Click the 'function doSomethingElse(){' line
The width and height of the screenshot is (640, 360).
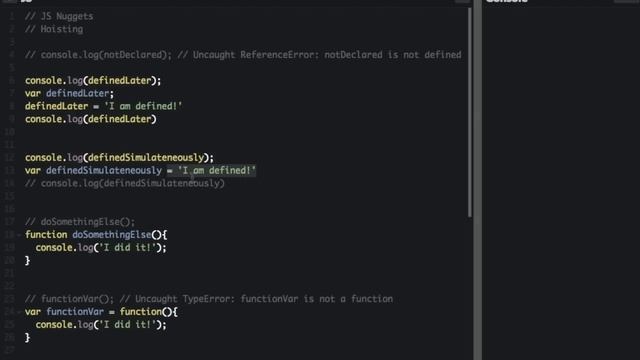96,235
